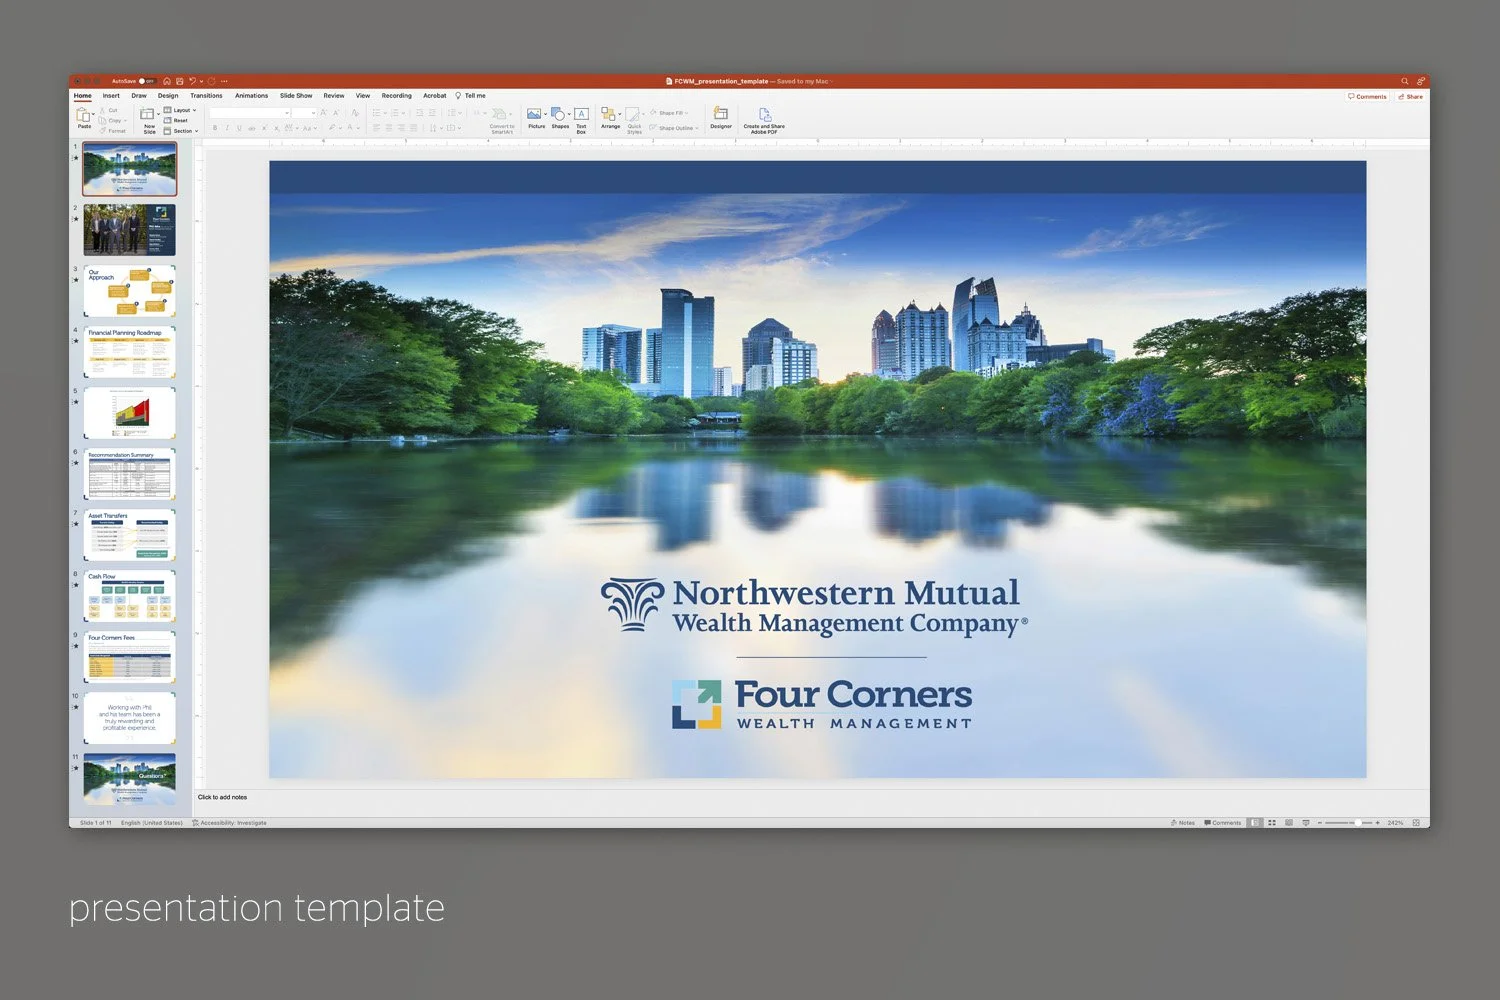Switch to Slide Sorter view
This screenshot has height=1000, width=1500.
[x=1272, y=823]
